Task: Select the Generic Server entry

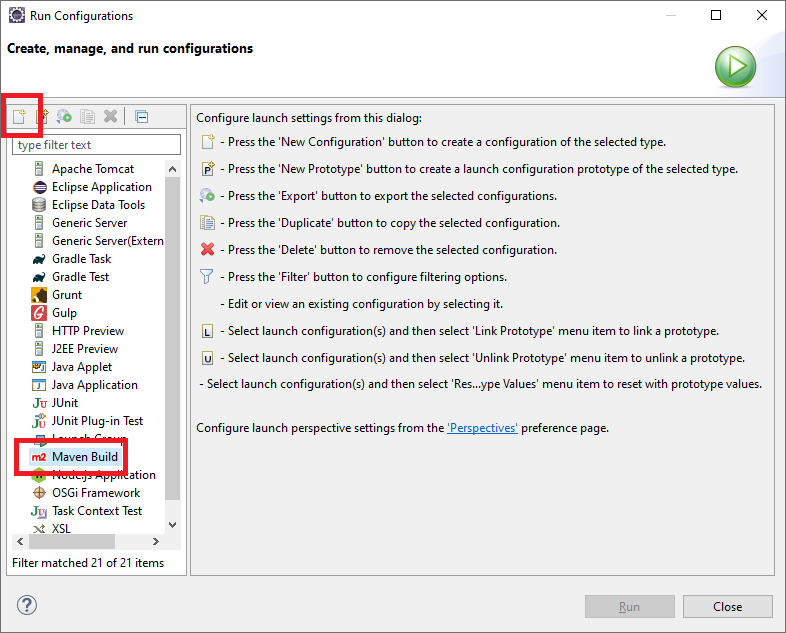Action: click(x=90, y=223)
